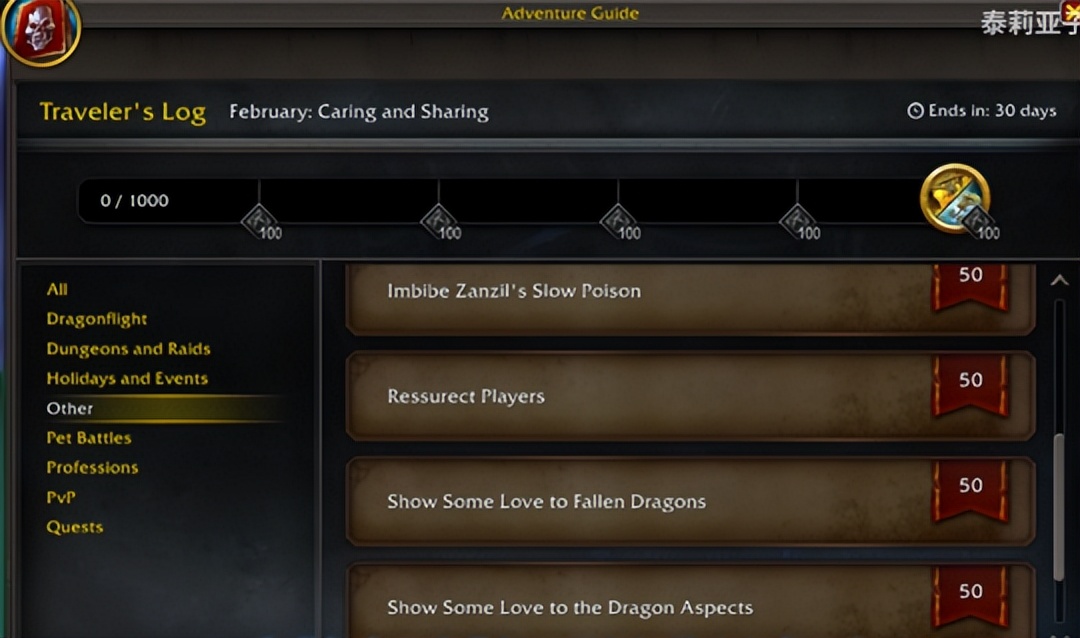Choose the Holidays and Events category
Screen dimensions: 1080x638
(x=127, y=378)
